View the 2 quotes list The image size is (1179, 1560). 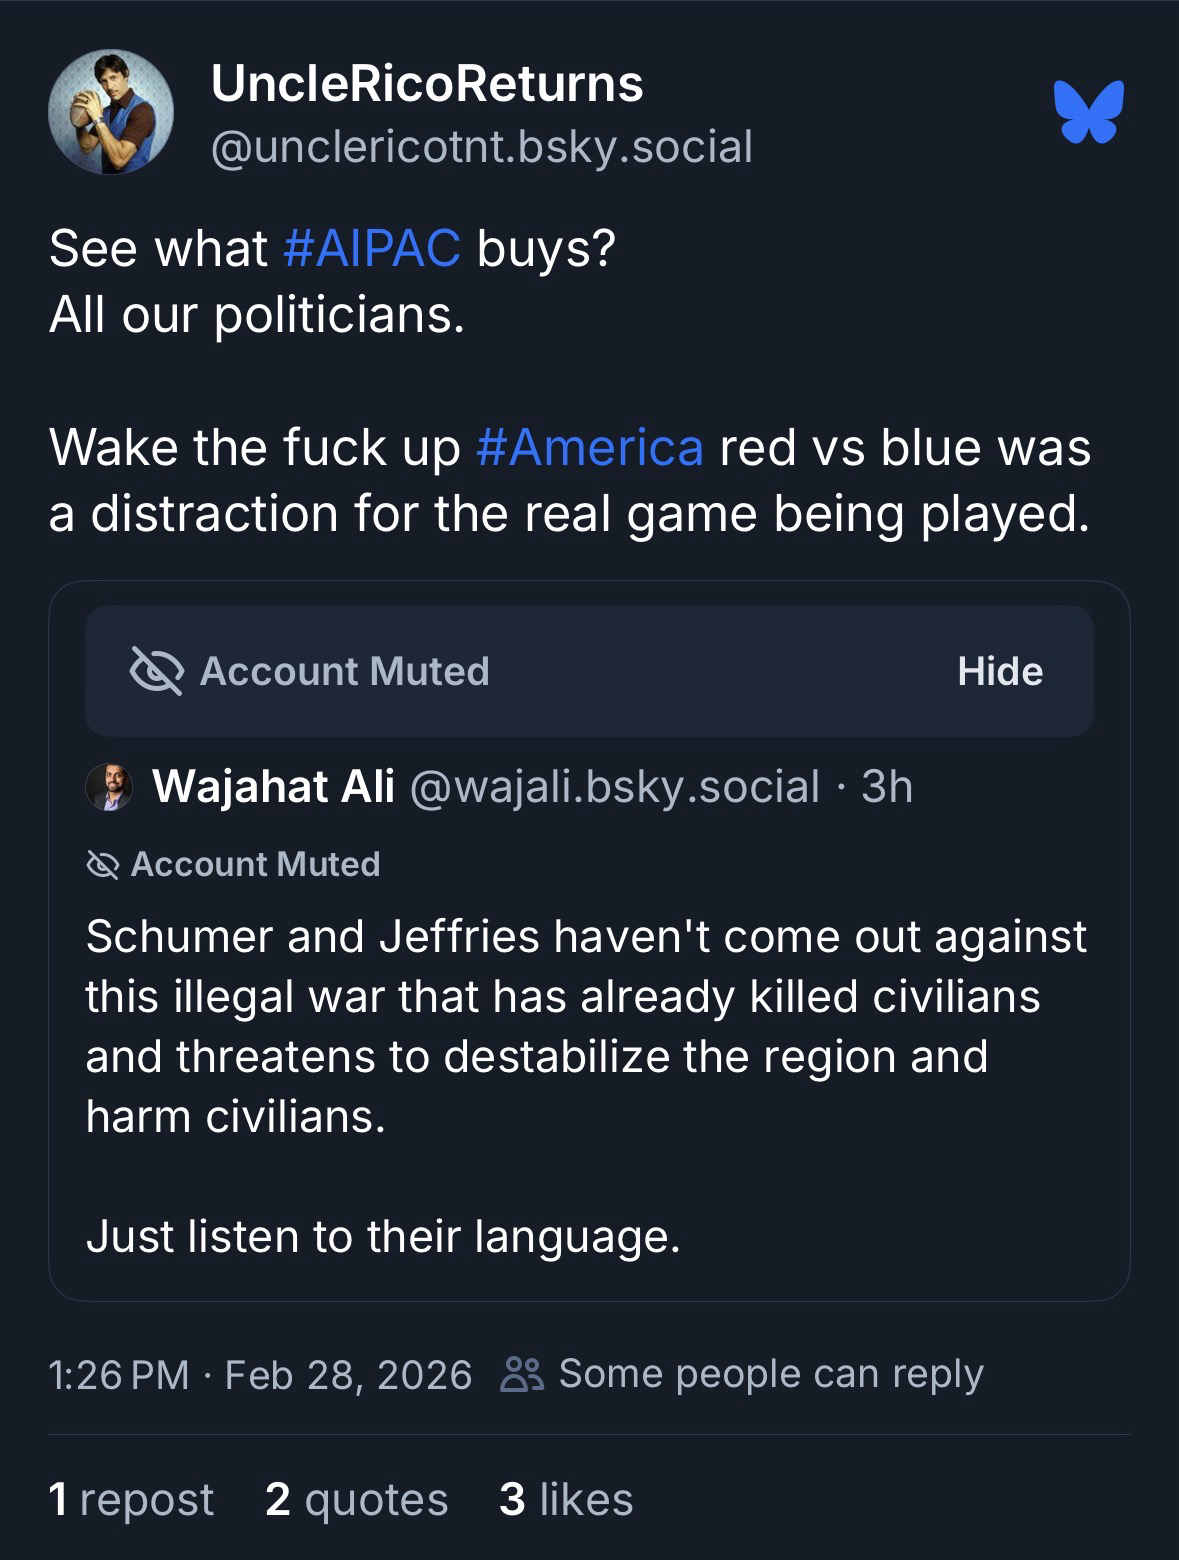point(357,1499)
